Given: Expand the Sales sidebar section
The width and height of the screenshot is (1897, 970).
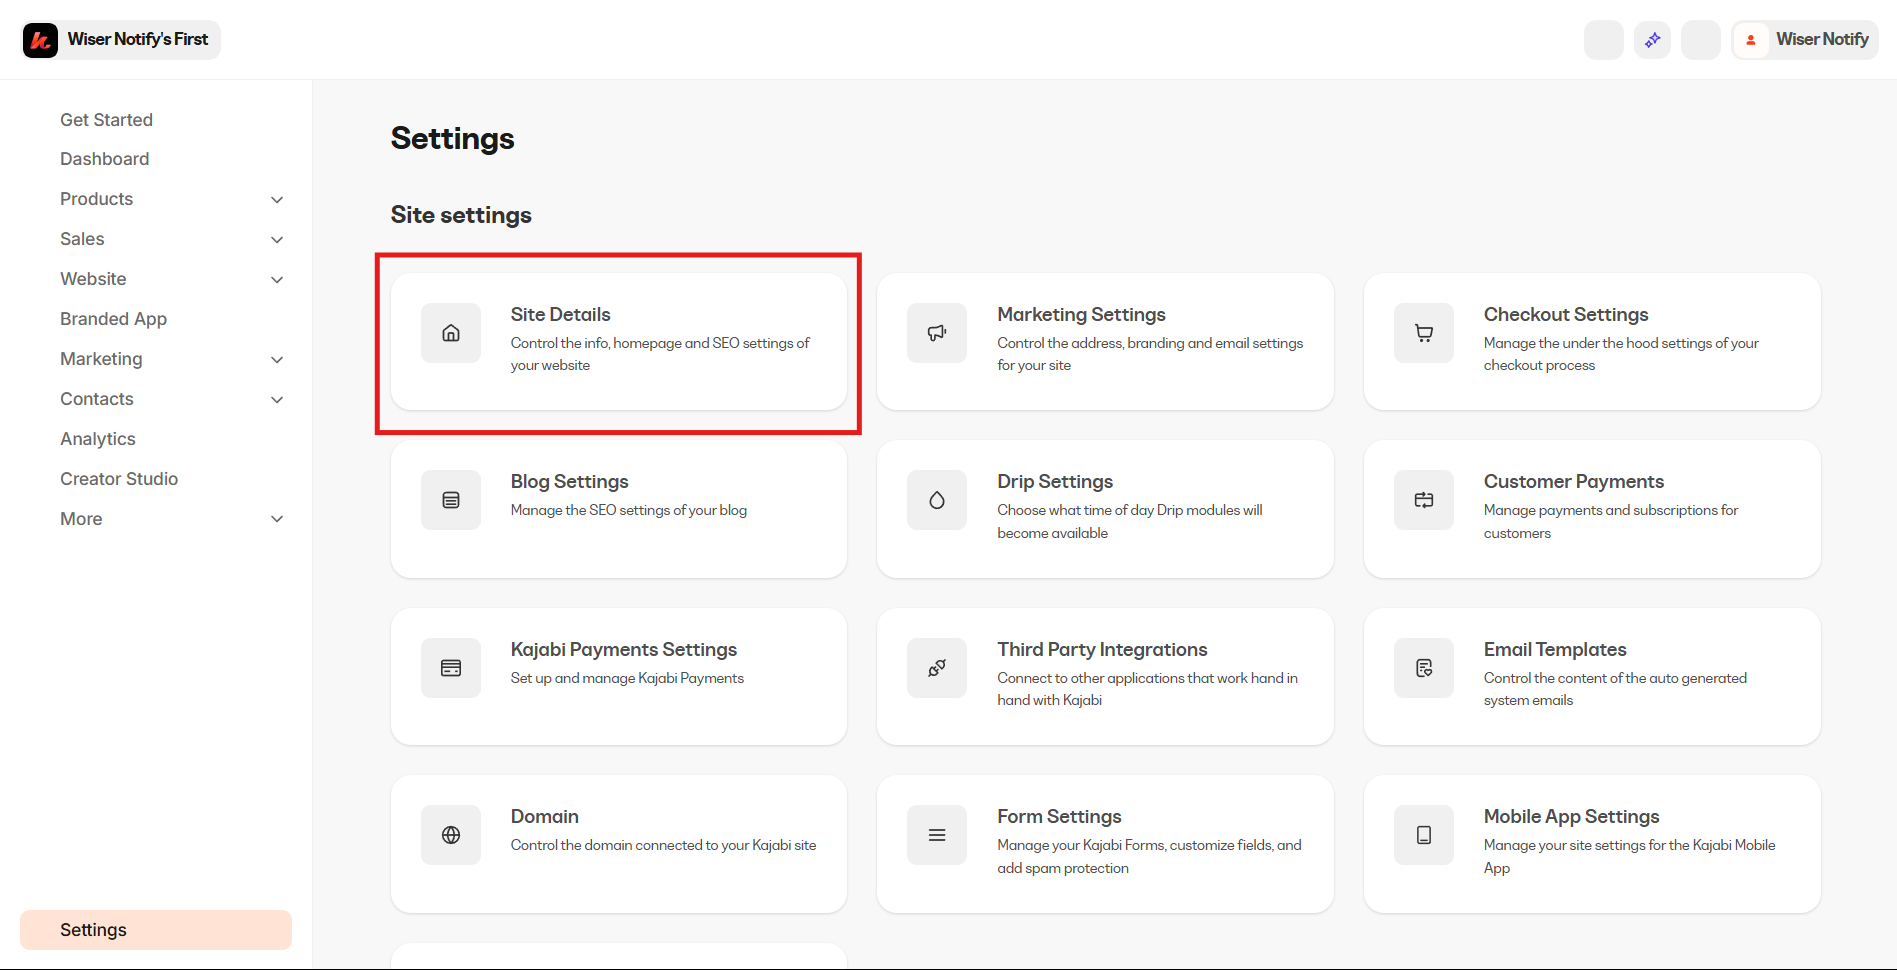Looking at the screenshot, I should pyautogui.click(x=277, y=240).
